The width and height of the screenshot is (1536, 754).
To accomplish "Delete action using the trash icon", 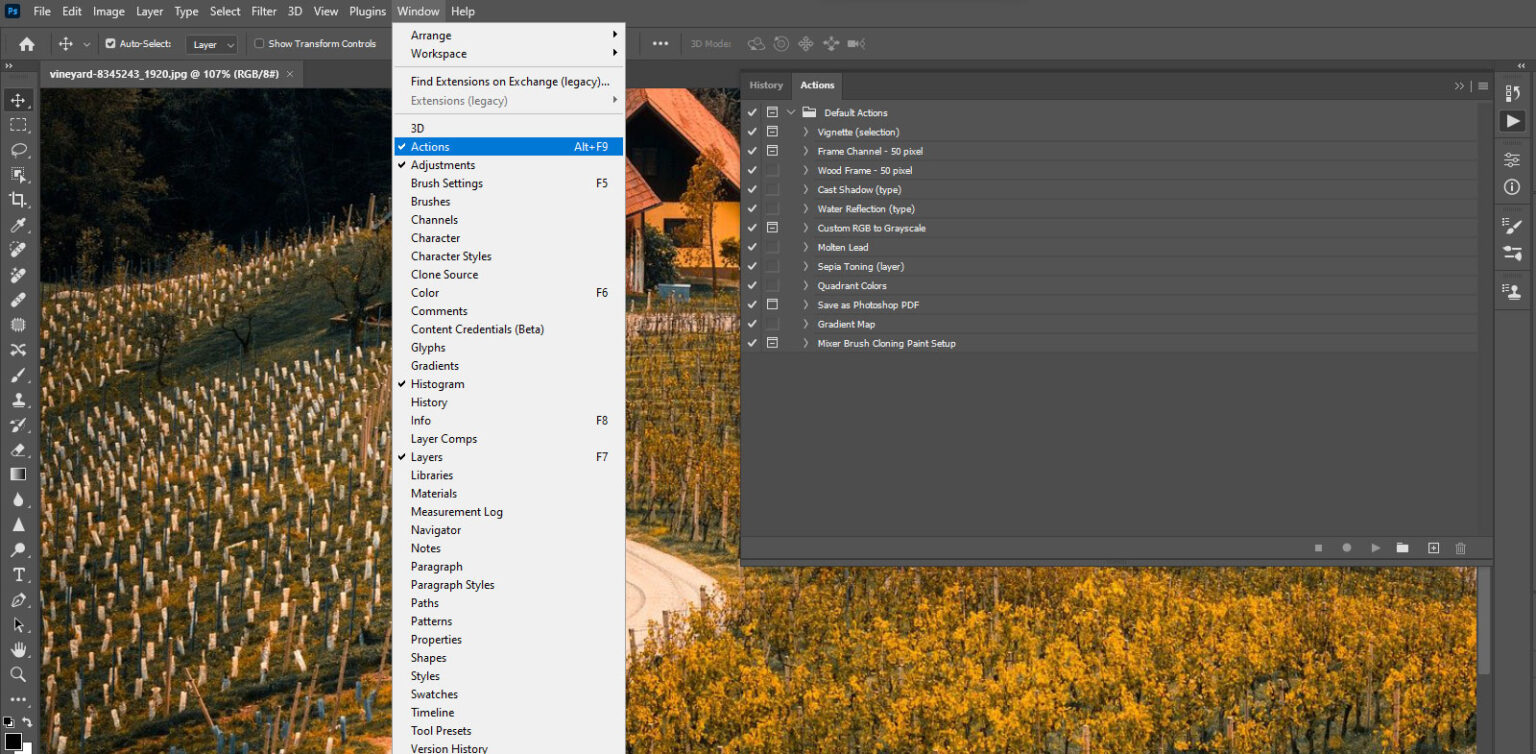I will pyautogui.click(x=1460, y=548).
